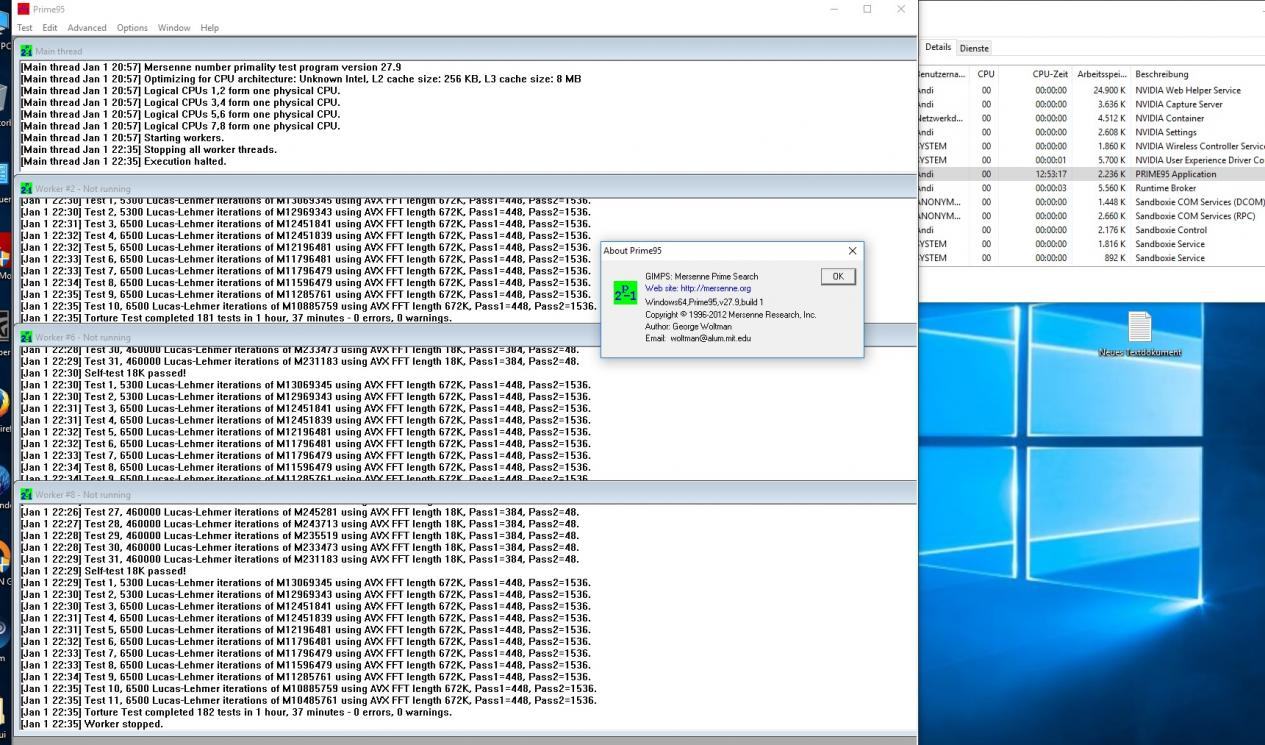Click the 'Logical CPUs 7,8' log line
The height and width of the screenshot is (745, 1265).
(180, 126)
